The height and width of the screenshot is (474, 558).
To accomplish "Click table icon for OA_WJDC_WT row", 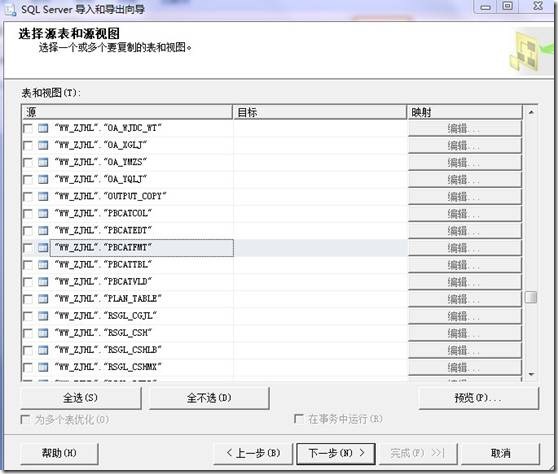I will [x=43, y=128].
